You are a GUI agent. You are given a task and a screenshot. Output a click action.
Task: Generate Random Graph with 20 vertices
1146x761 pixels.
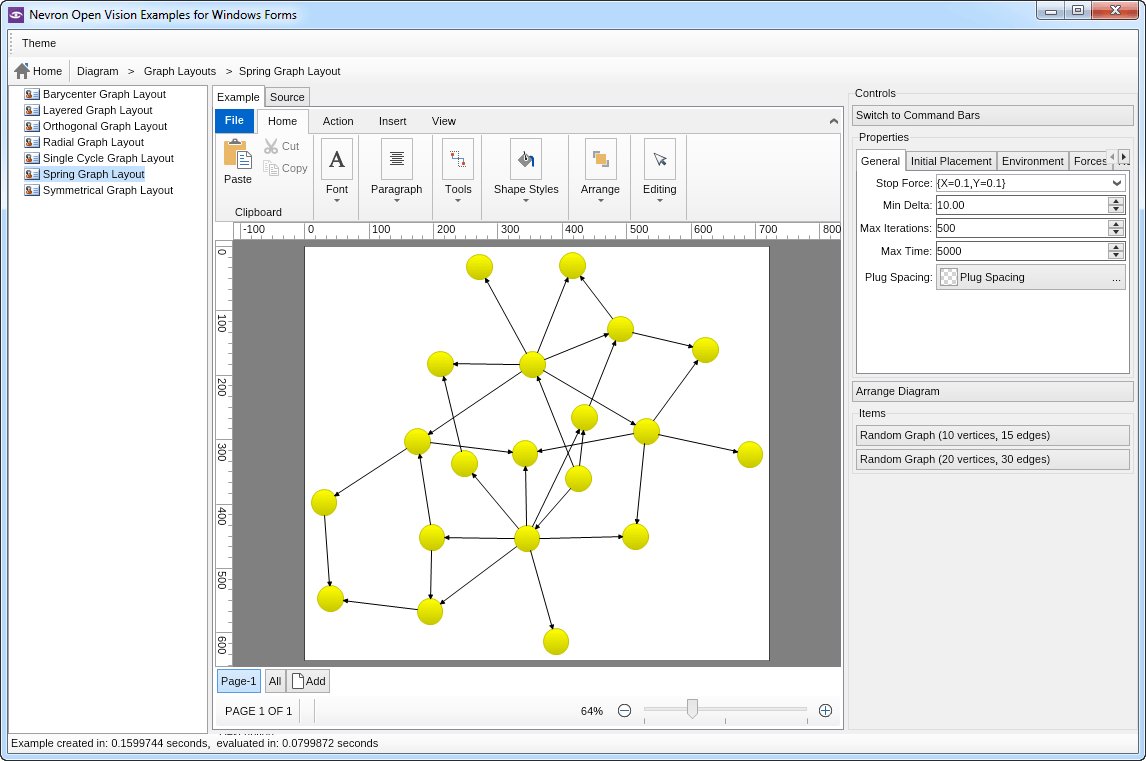pos(993,459)
